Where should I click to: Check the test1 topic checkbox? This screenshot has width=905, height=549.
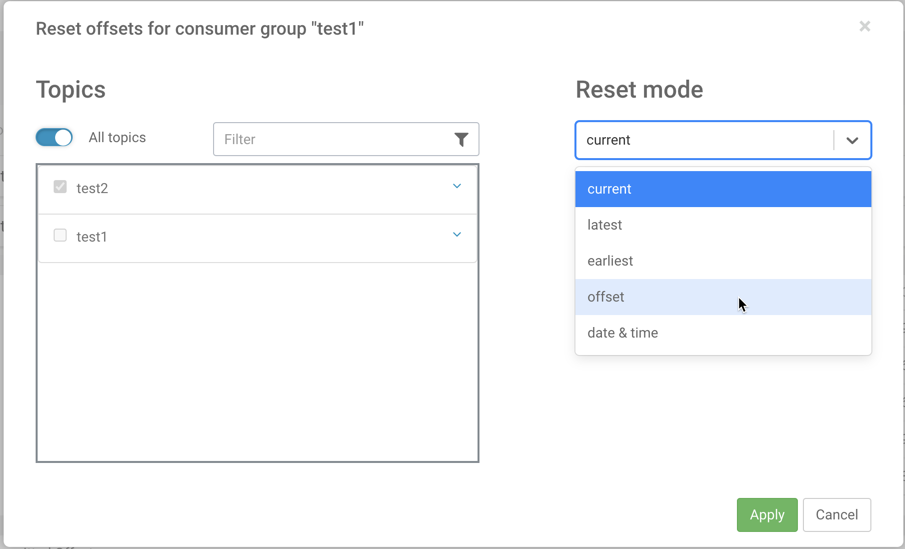pos(60,236)
